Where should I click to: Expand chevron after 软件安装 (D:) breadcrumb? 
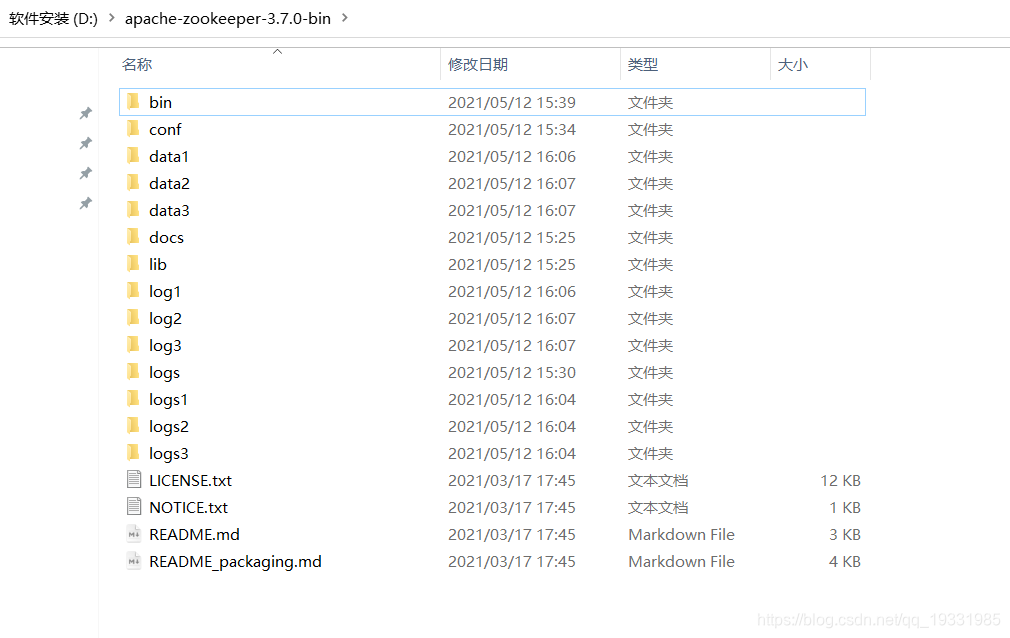click(x=111, y=18)
